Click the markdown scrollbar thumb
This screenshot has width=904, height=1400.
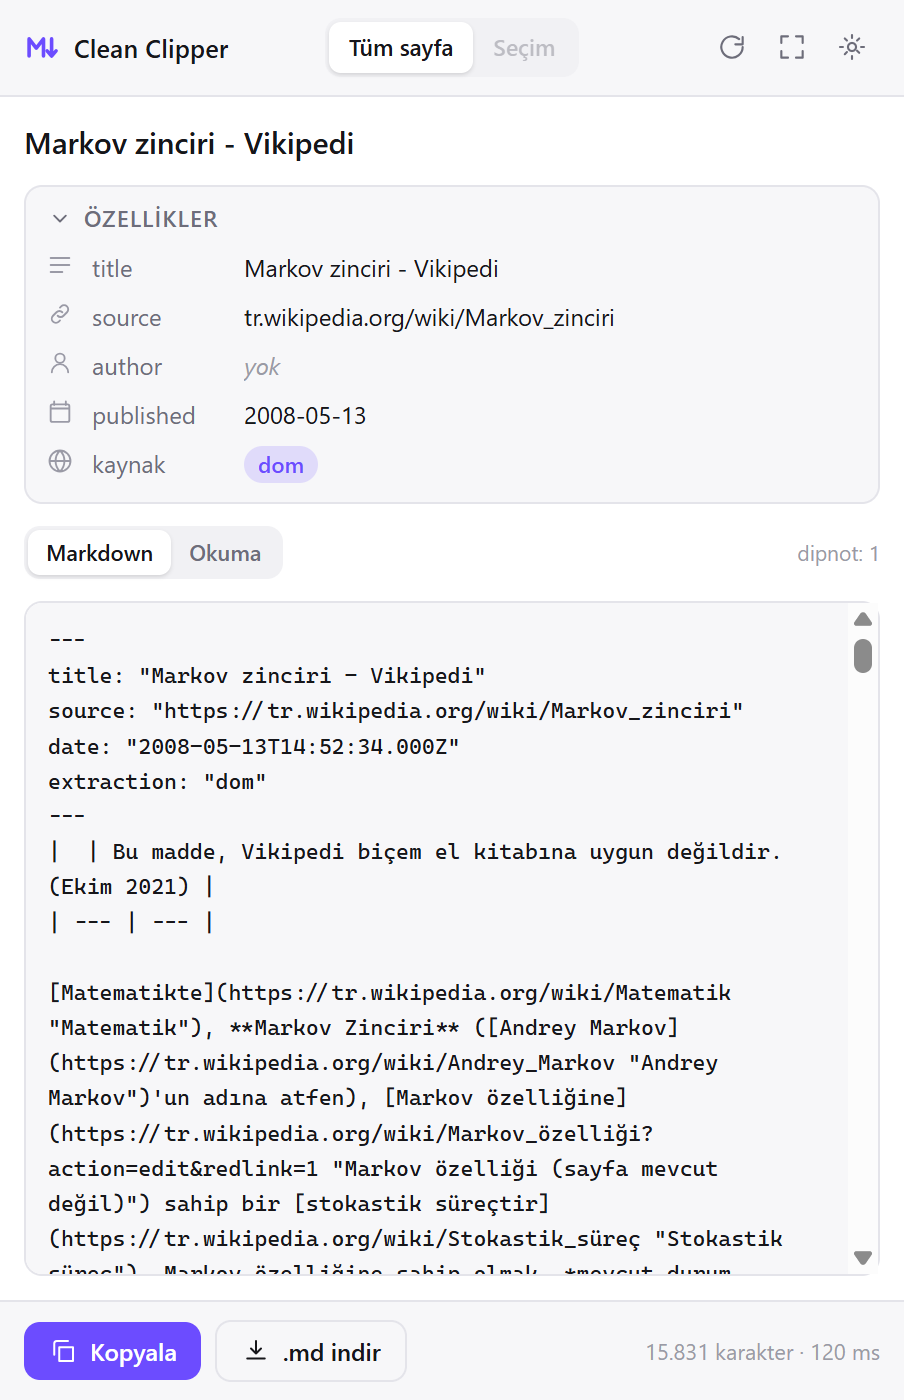863,656
